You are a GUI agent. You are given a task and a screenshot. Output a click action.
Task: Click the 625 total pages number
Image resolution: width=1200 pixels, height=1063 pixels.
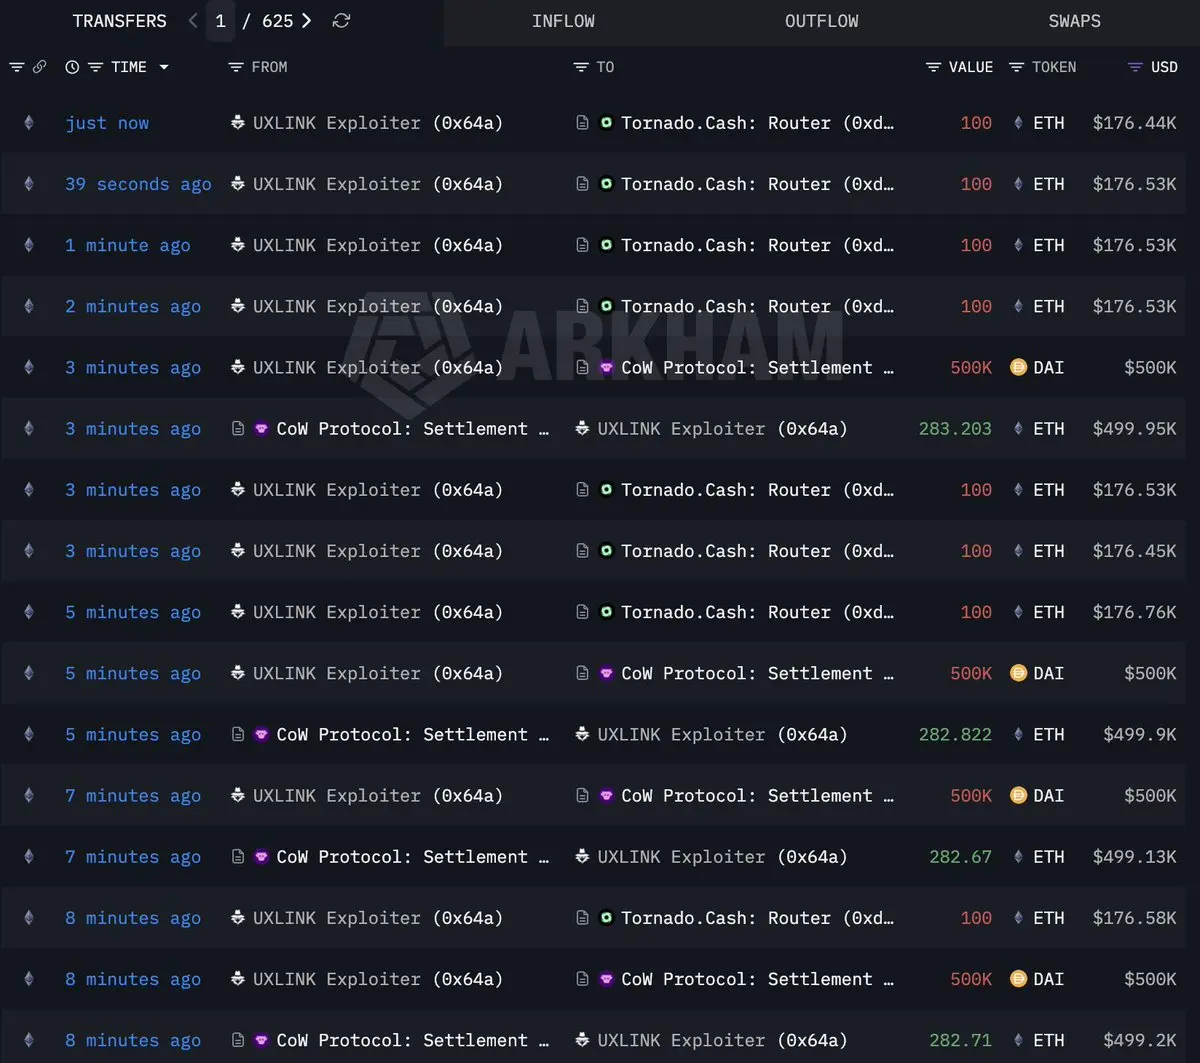pos(277,21)
